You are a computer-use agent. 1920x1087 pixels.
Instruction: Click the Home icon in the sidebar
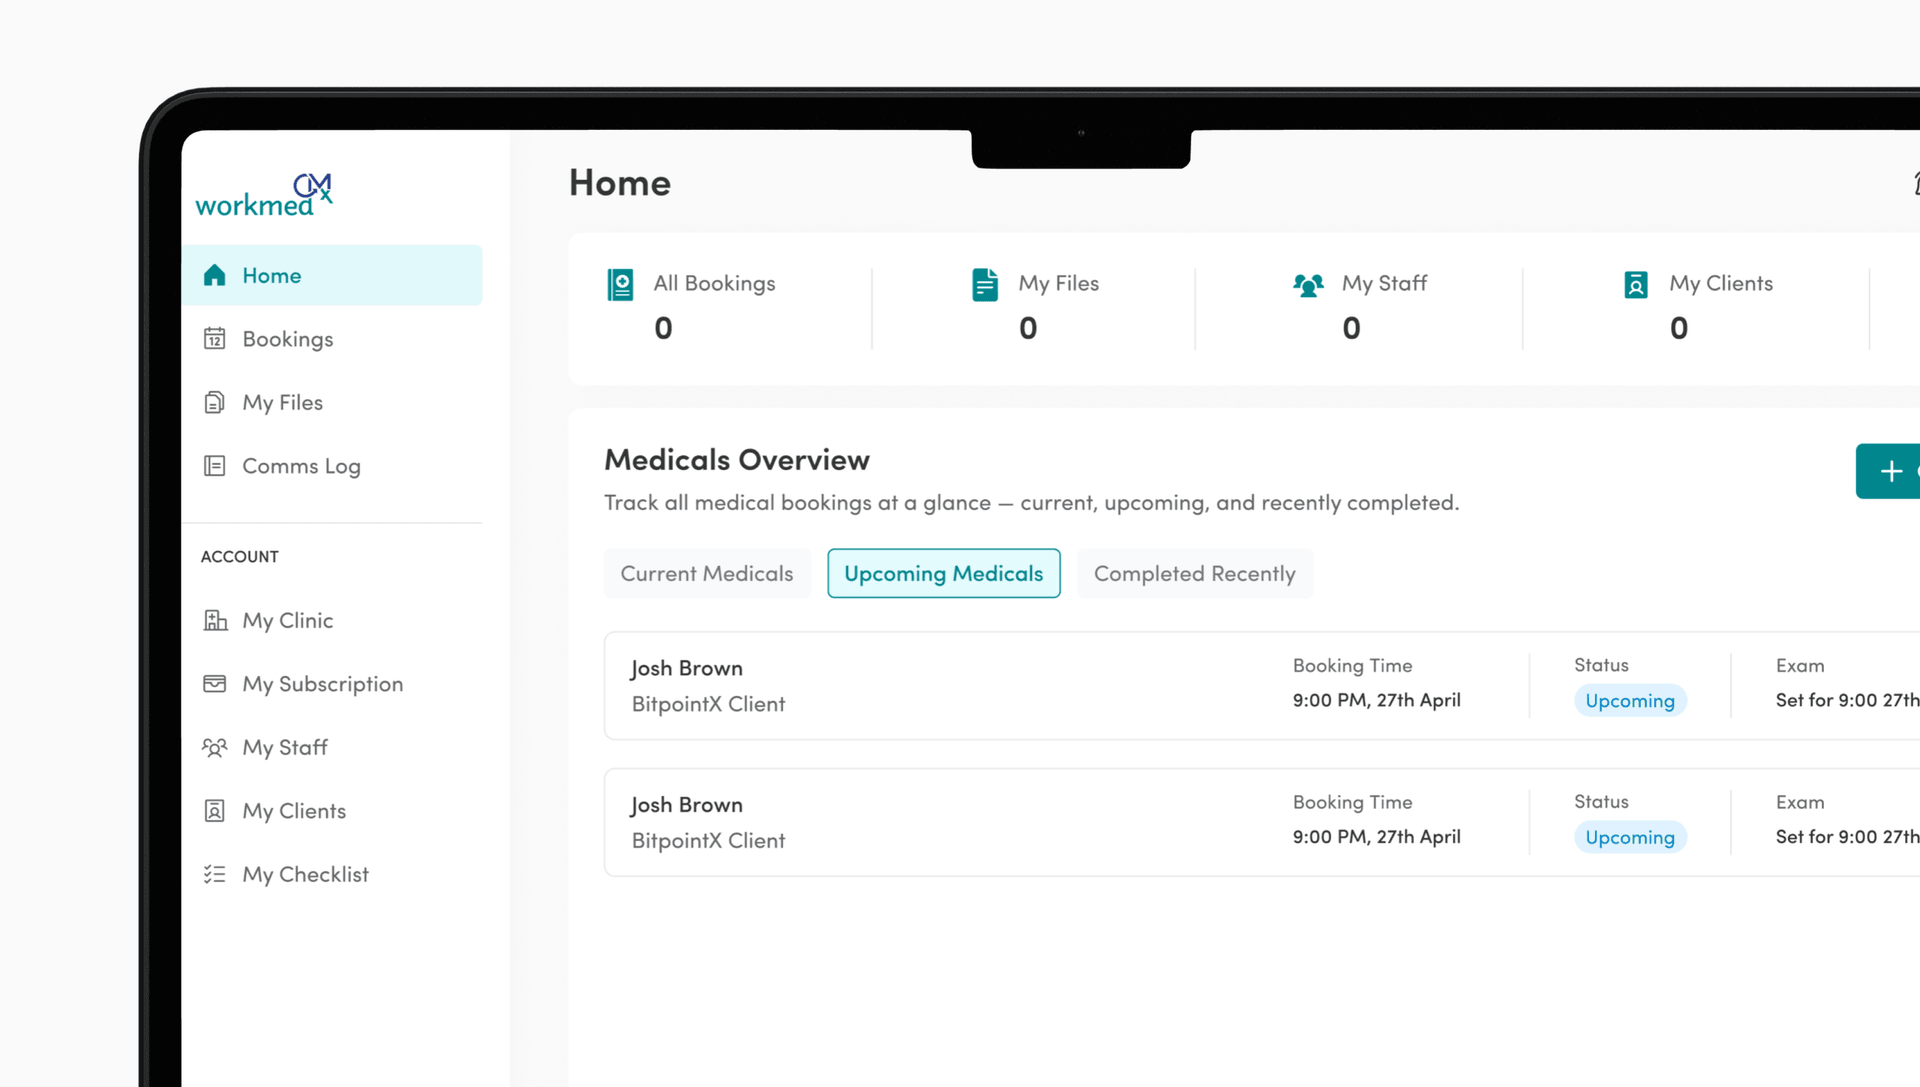click(214, 275)
